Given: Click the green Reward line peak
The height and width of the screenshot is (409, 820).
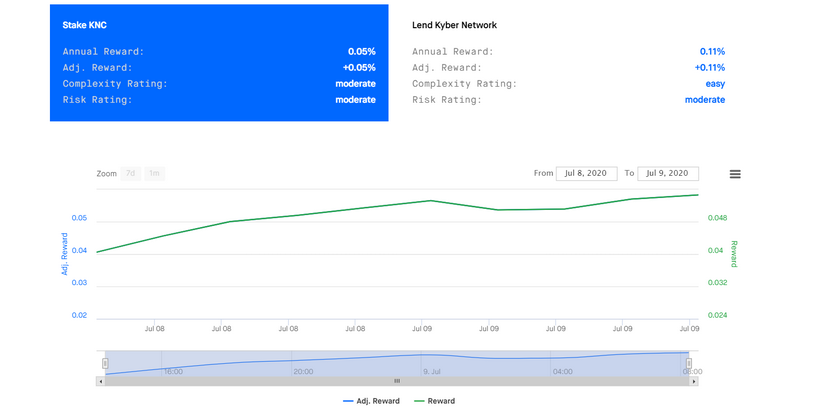Looking at the screenshot, I should (x=696, y=195).
